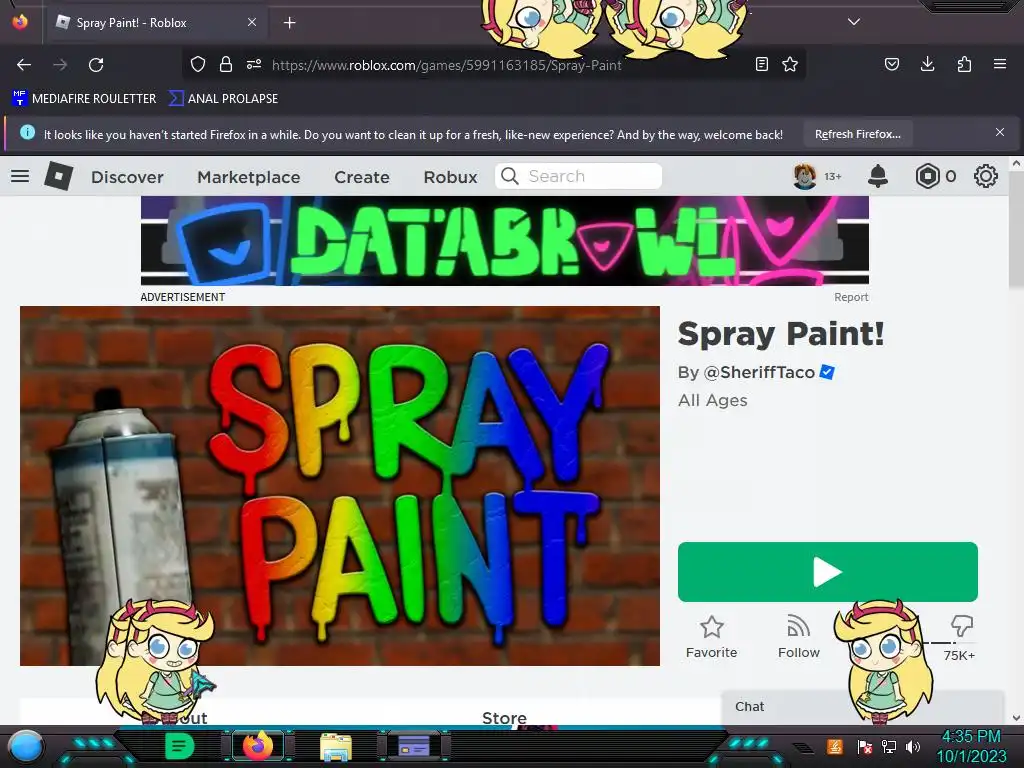The image size is (1024, 768).
Task: Close the Spray Paint! - Roblox tab
Action: [252, 22]
